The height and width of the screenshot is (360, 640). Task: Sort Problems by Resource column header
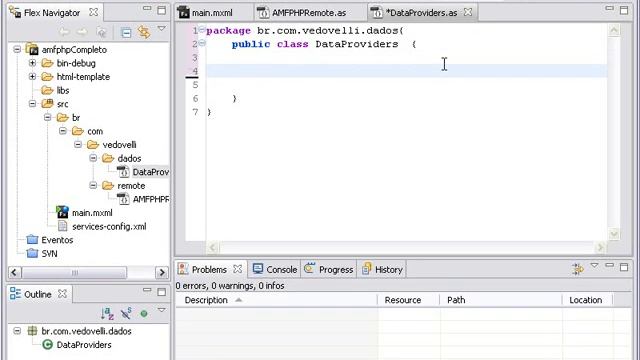point(409,300)
